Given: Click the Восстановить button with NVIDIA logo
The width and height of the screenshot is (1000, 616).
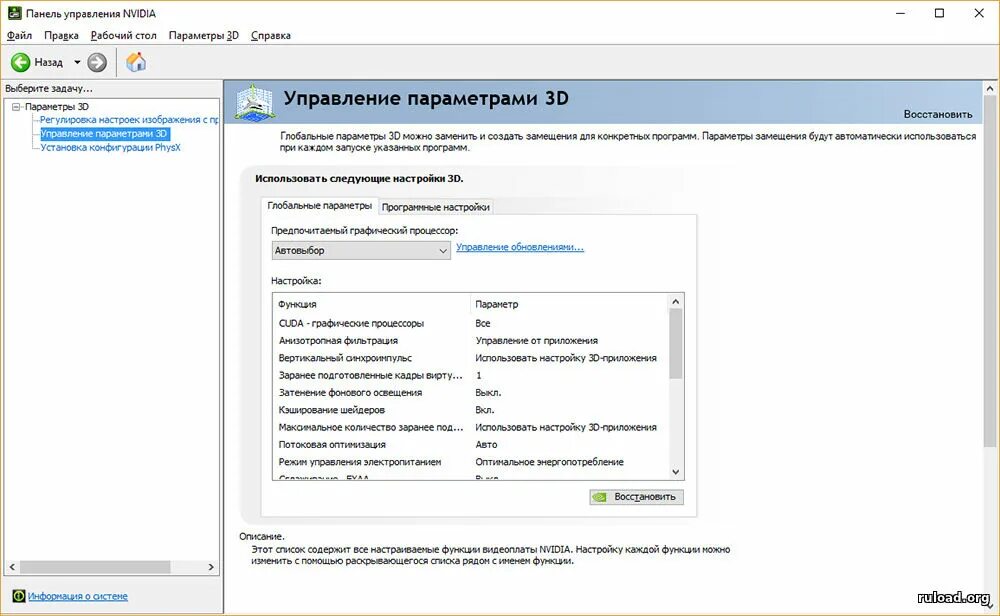Looking at the screenshot, I should point(636,497).
